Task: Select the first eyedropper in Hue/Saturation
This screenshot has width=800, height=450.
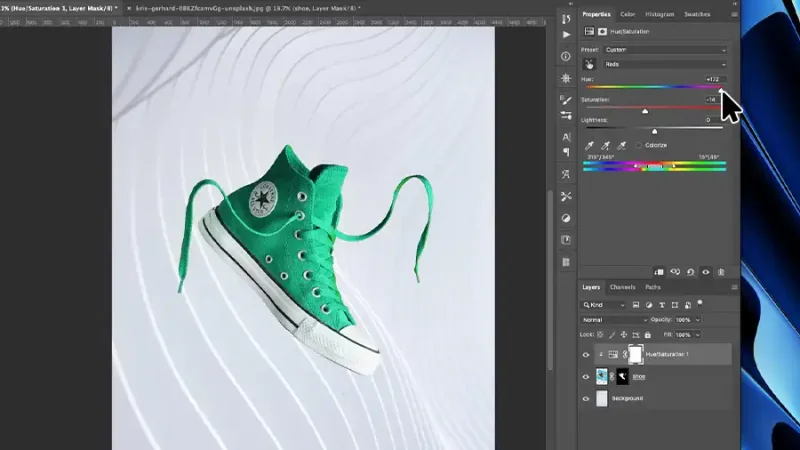Action: point(589,145)
